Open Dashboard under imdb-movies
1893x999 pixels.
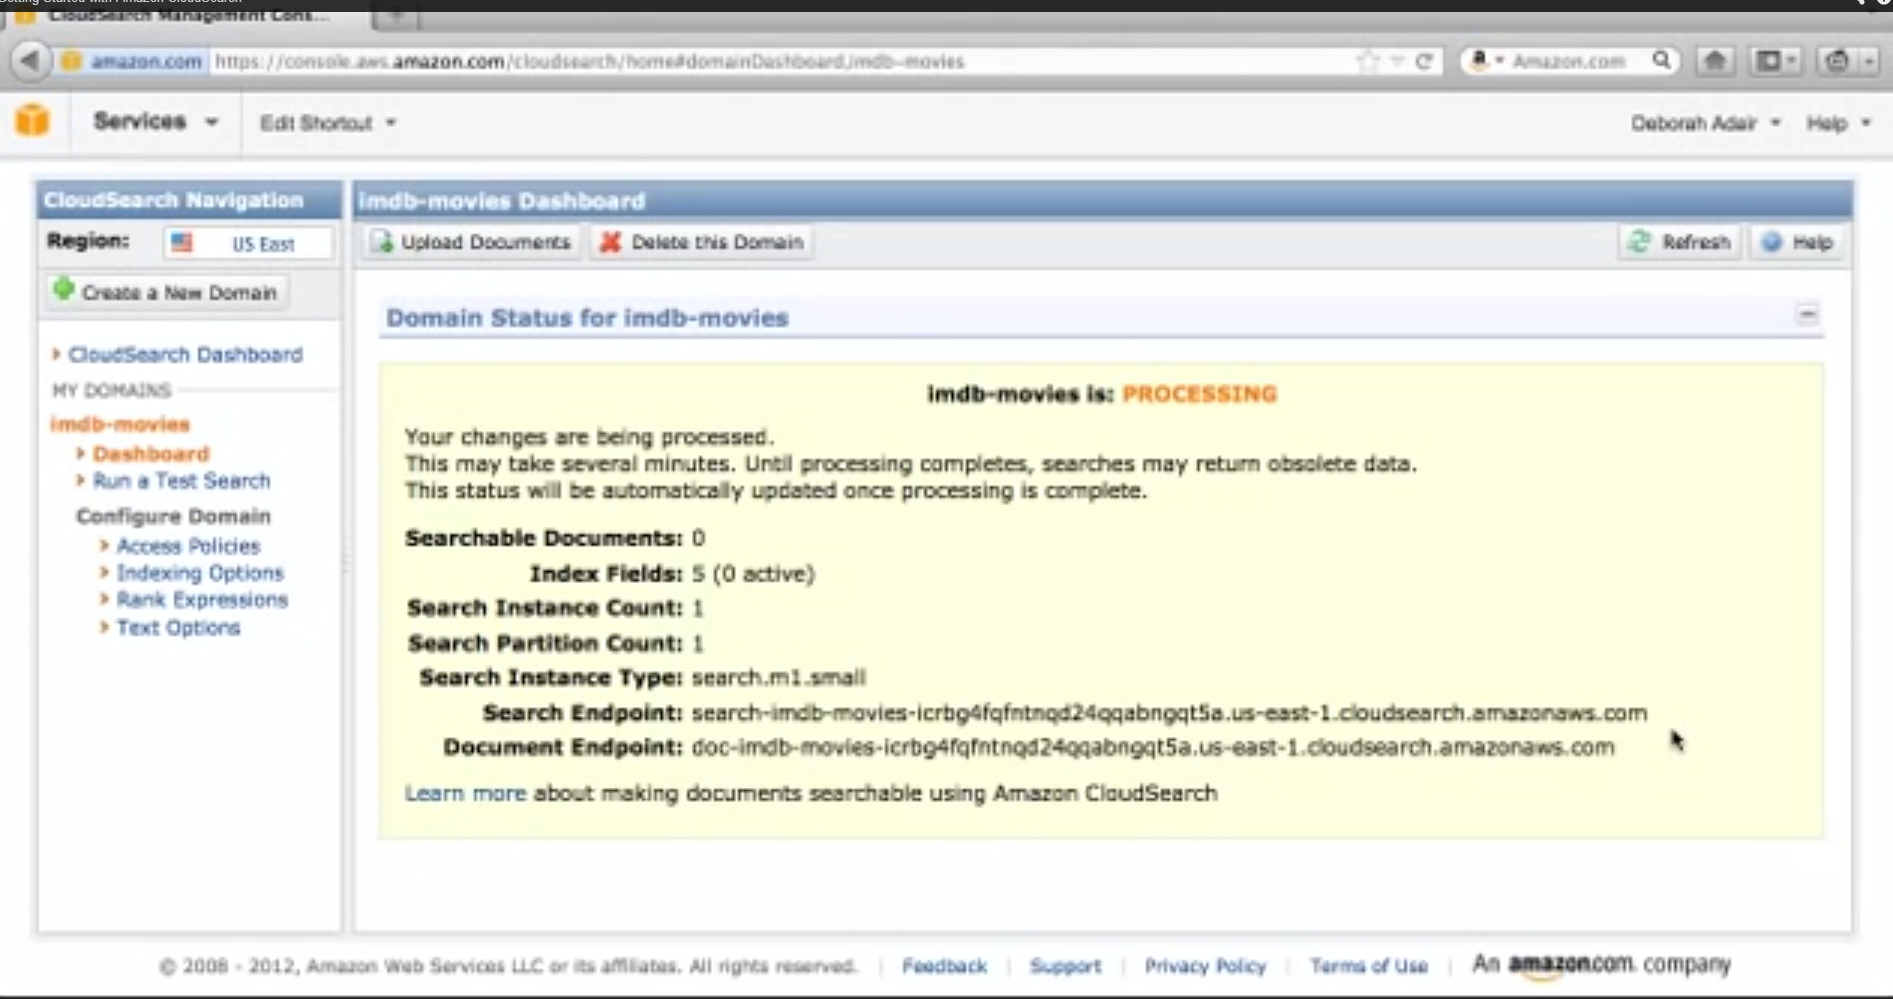pyautogui.click(x=151, y=454)
